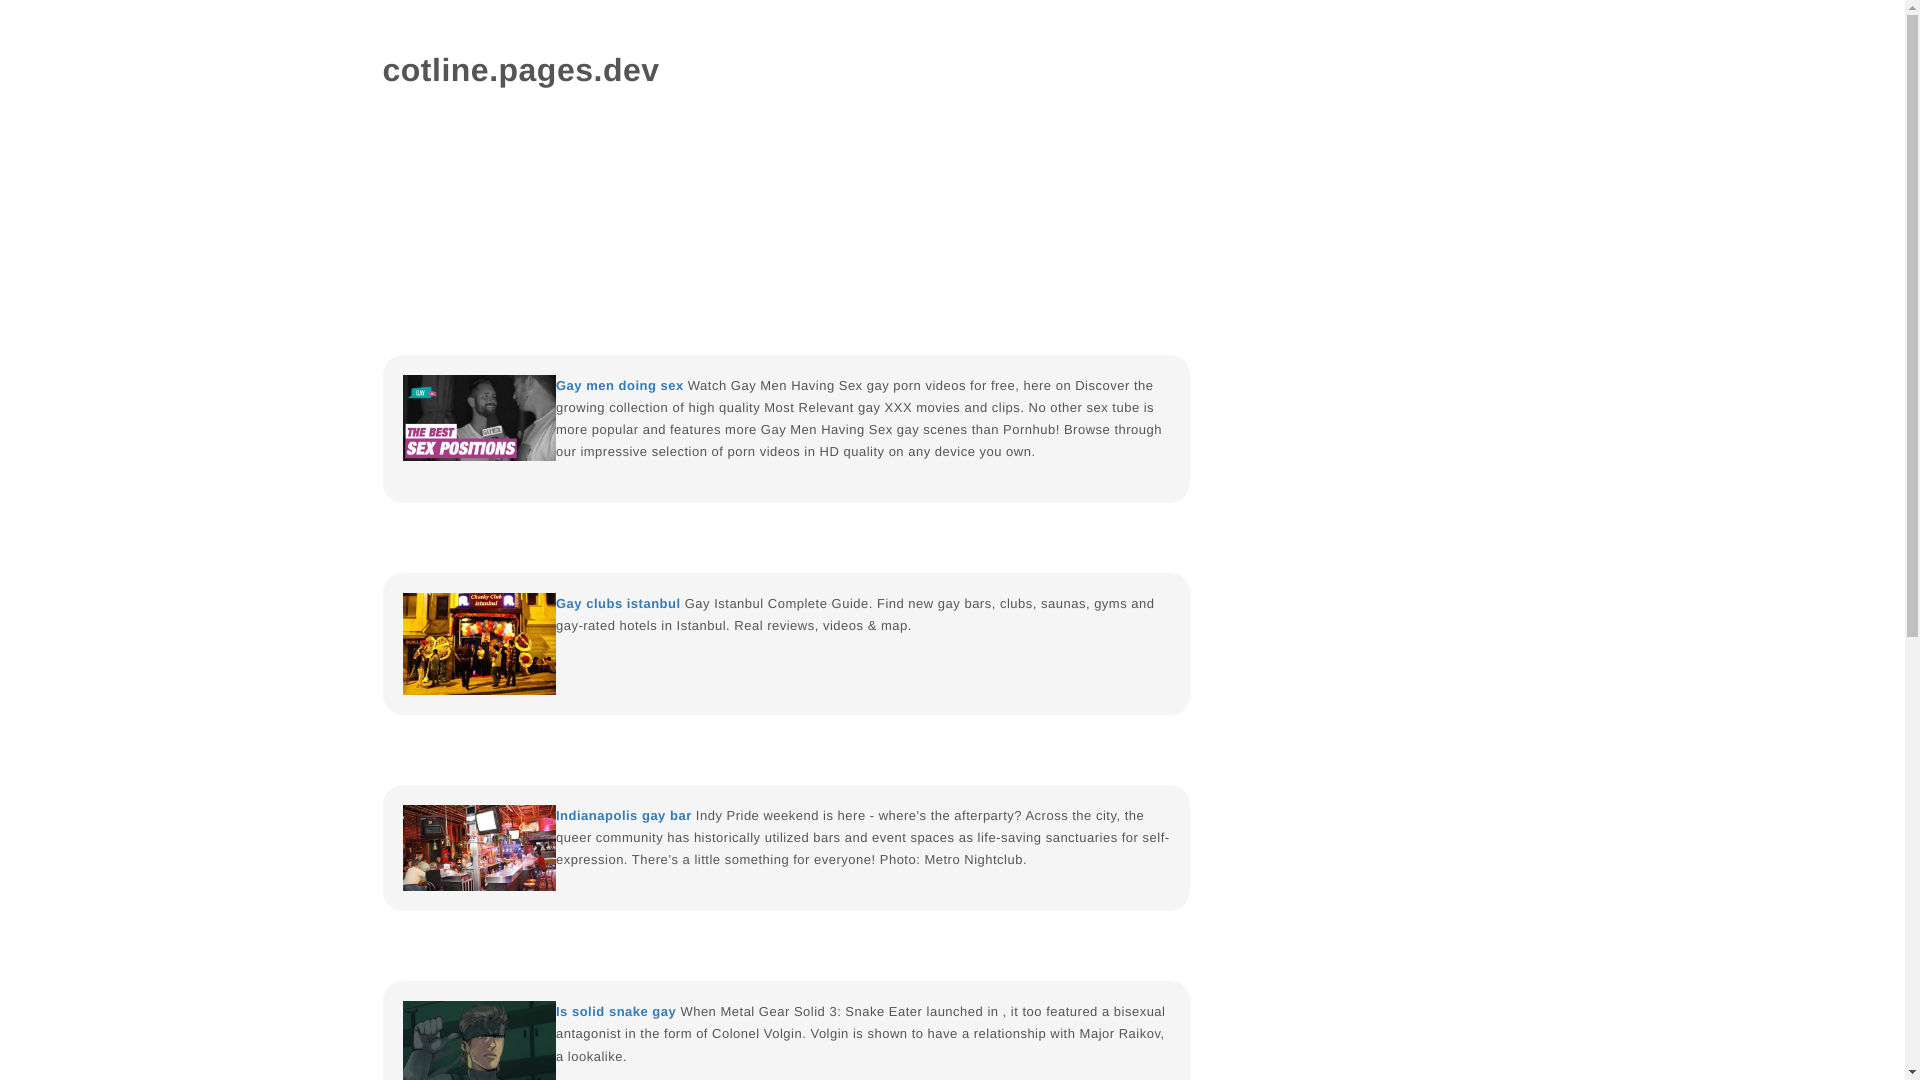Screen dimensions: 1920x1080
Task: Click the 'Best Sex Positions' thumbnail image
Action: [x=479, y=418]
